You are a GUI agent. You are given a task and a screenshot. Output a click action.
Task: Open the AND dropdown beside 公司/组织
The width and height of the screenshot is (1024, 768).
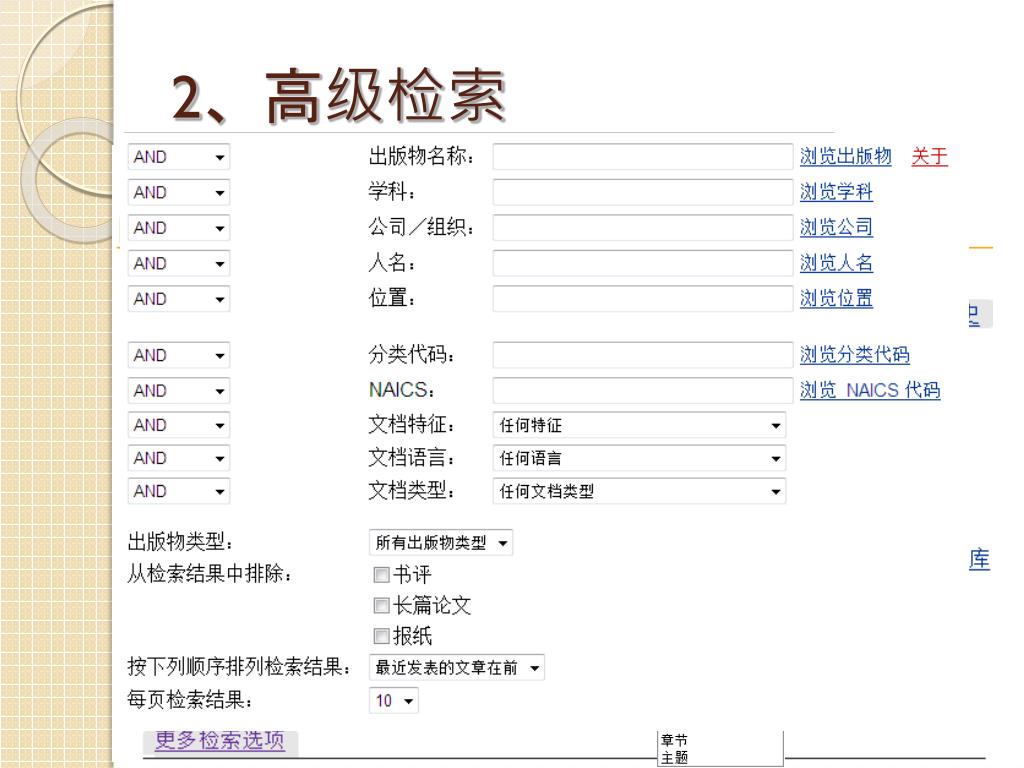point(179,228)
